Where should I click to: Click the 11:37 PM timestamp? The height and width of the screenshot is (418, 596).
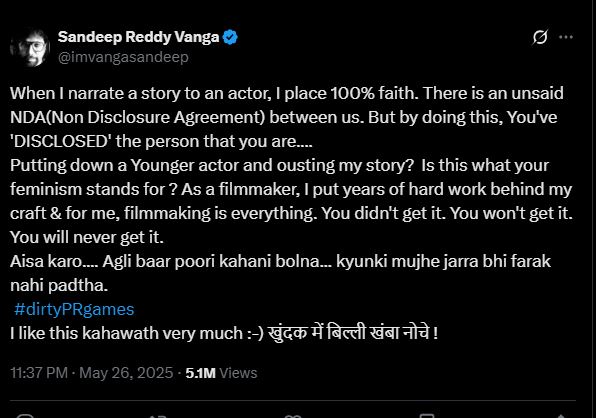pyautogui.click(x=39, y=373)
